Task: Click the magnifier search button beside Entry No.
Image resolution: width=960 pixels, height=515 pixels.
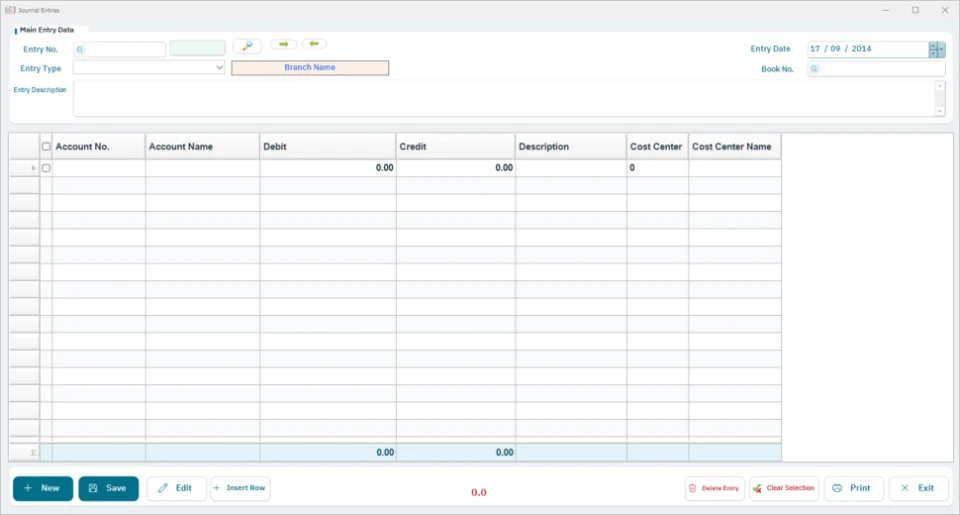Action: 247,47
